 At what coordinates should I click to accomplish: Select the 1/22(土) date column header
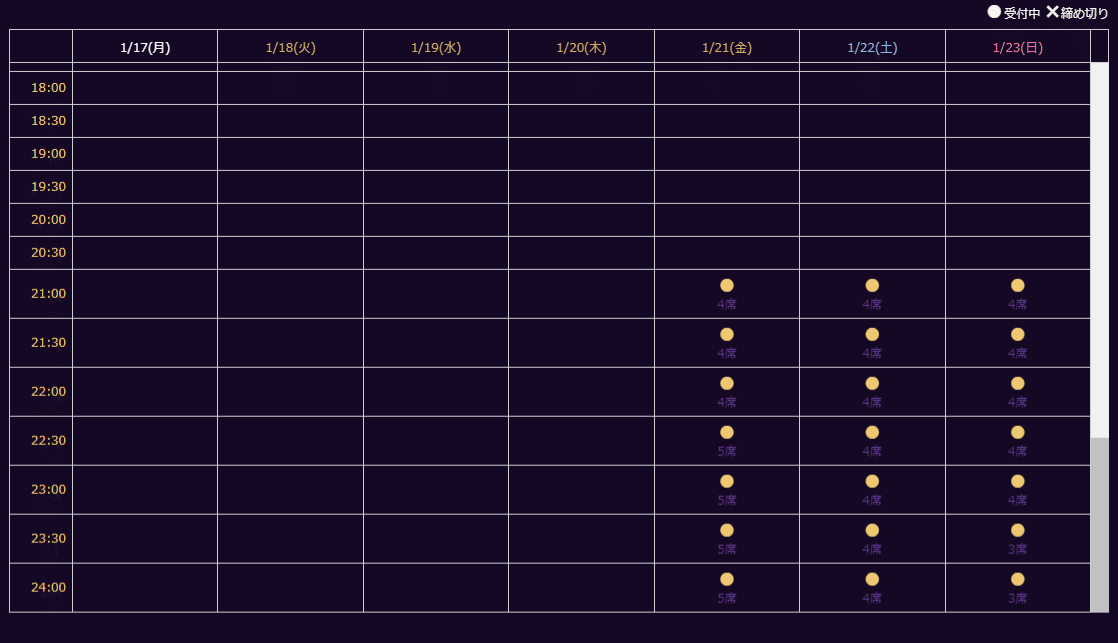point(872,47)
